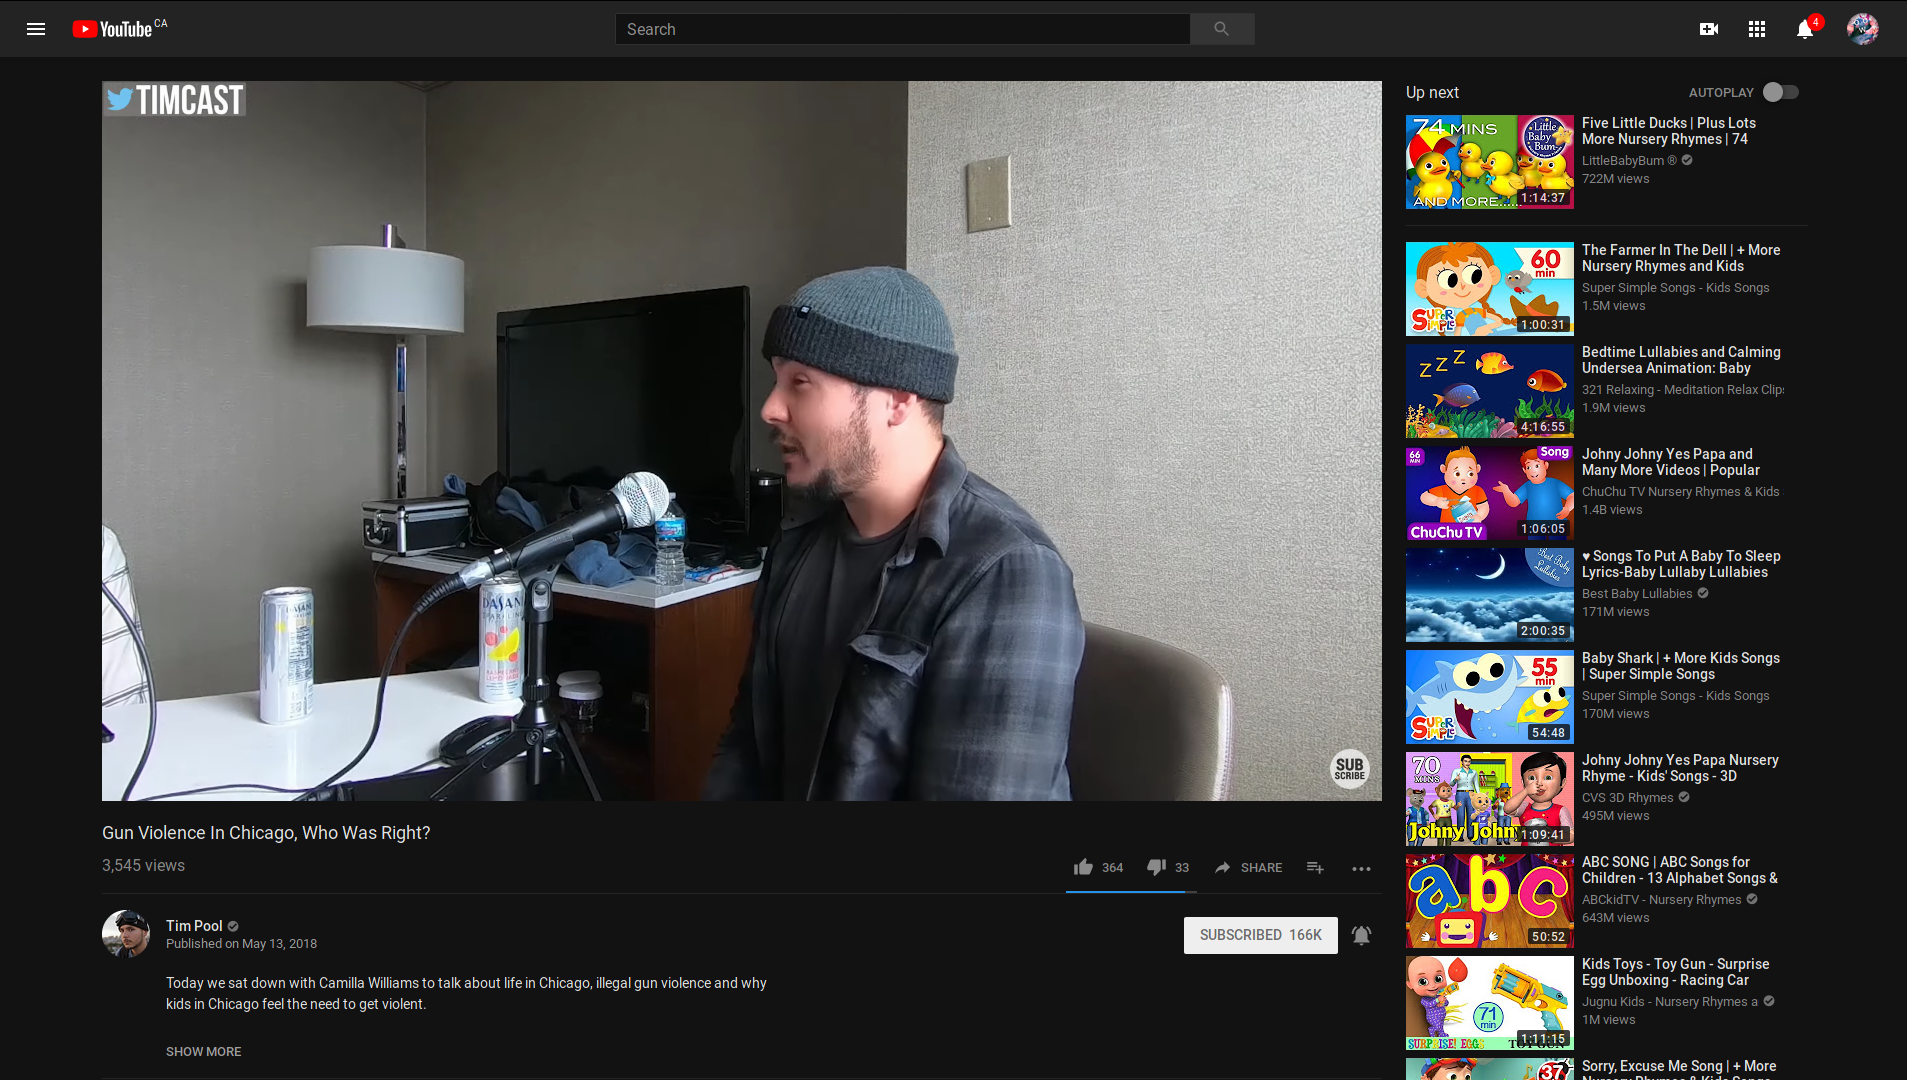Open the YouTube apps grid
Image resolution: width=1907 pixels, height=1080 pixels.
pos(1756,29)
